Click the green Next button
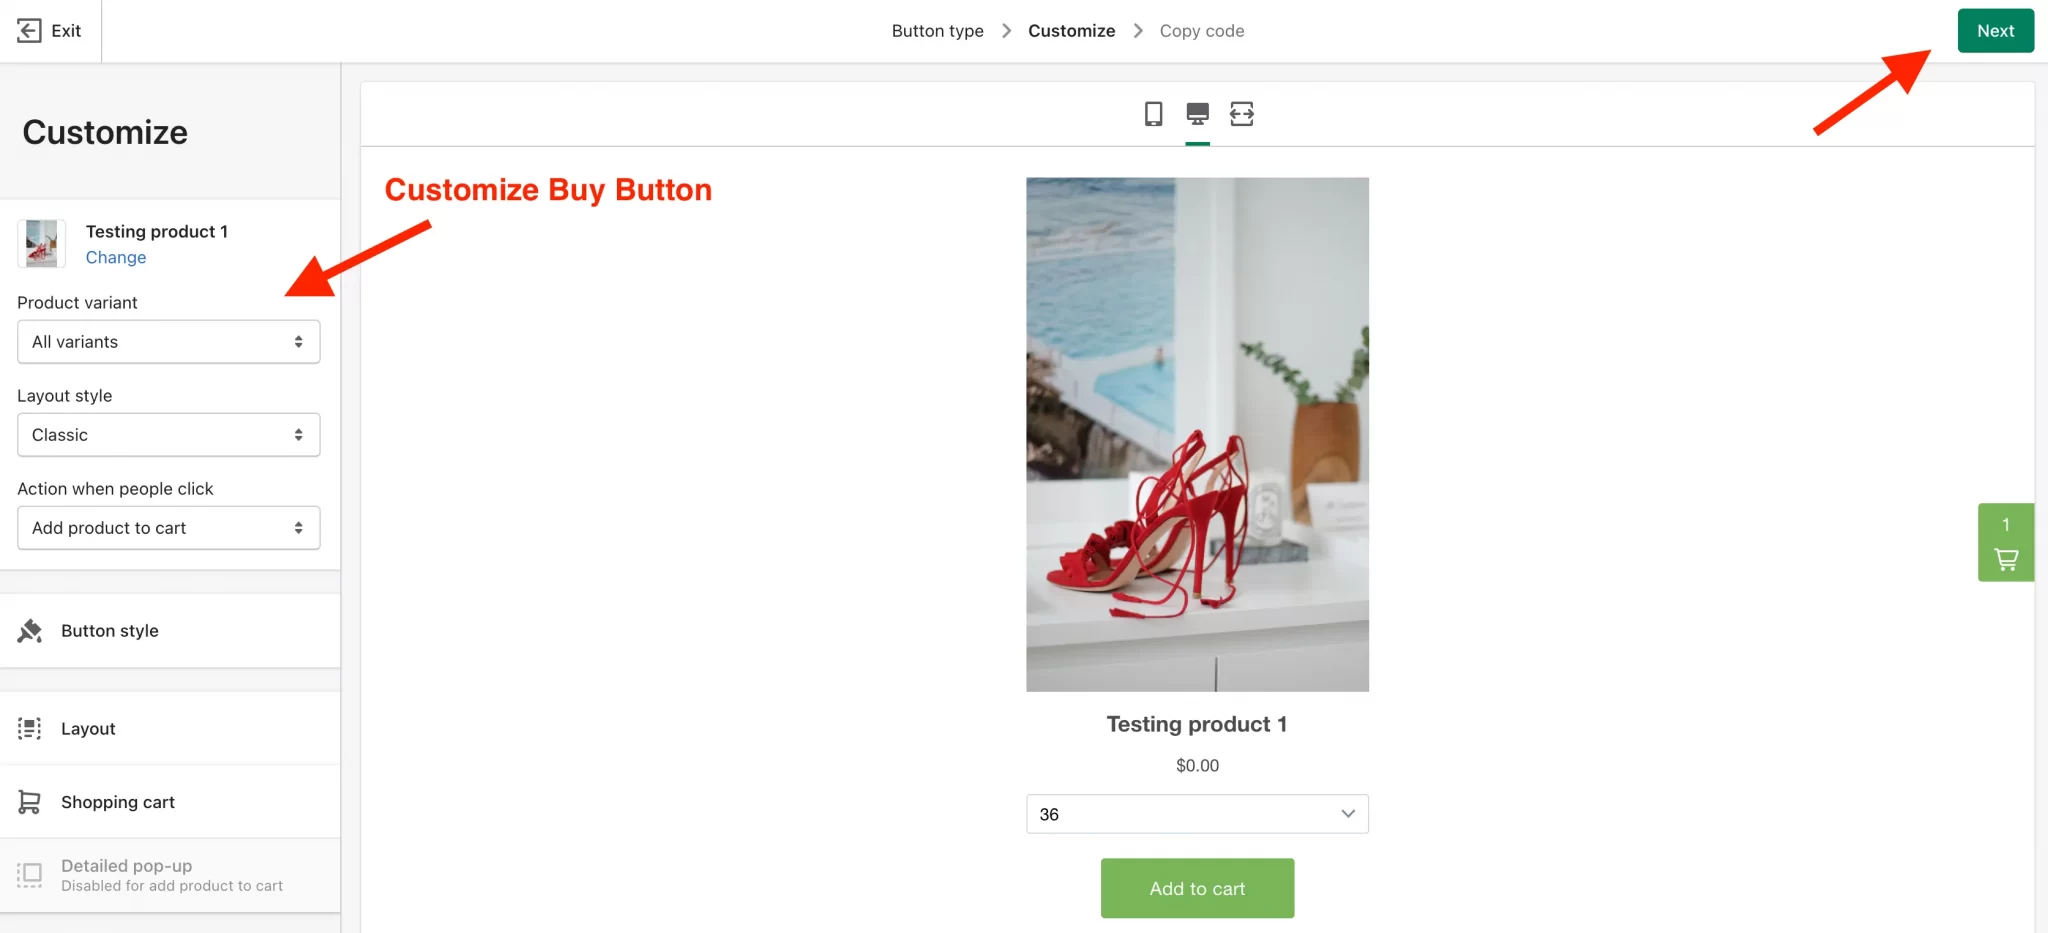The width and height of the screenshot is (2048, 933). (x=1995, y=31)
